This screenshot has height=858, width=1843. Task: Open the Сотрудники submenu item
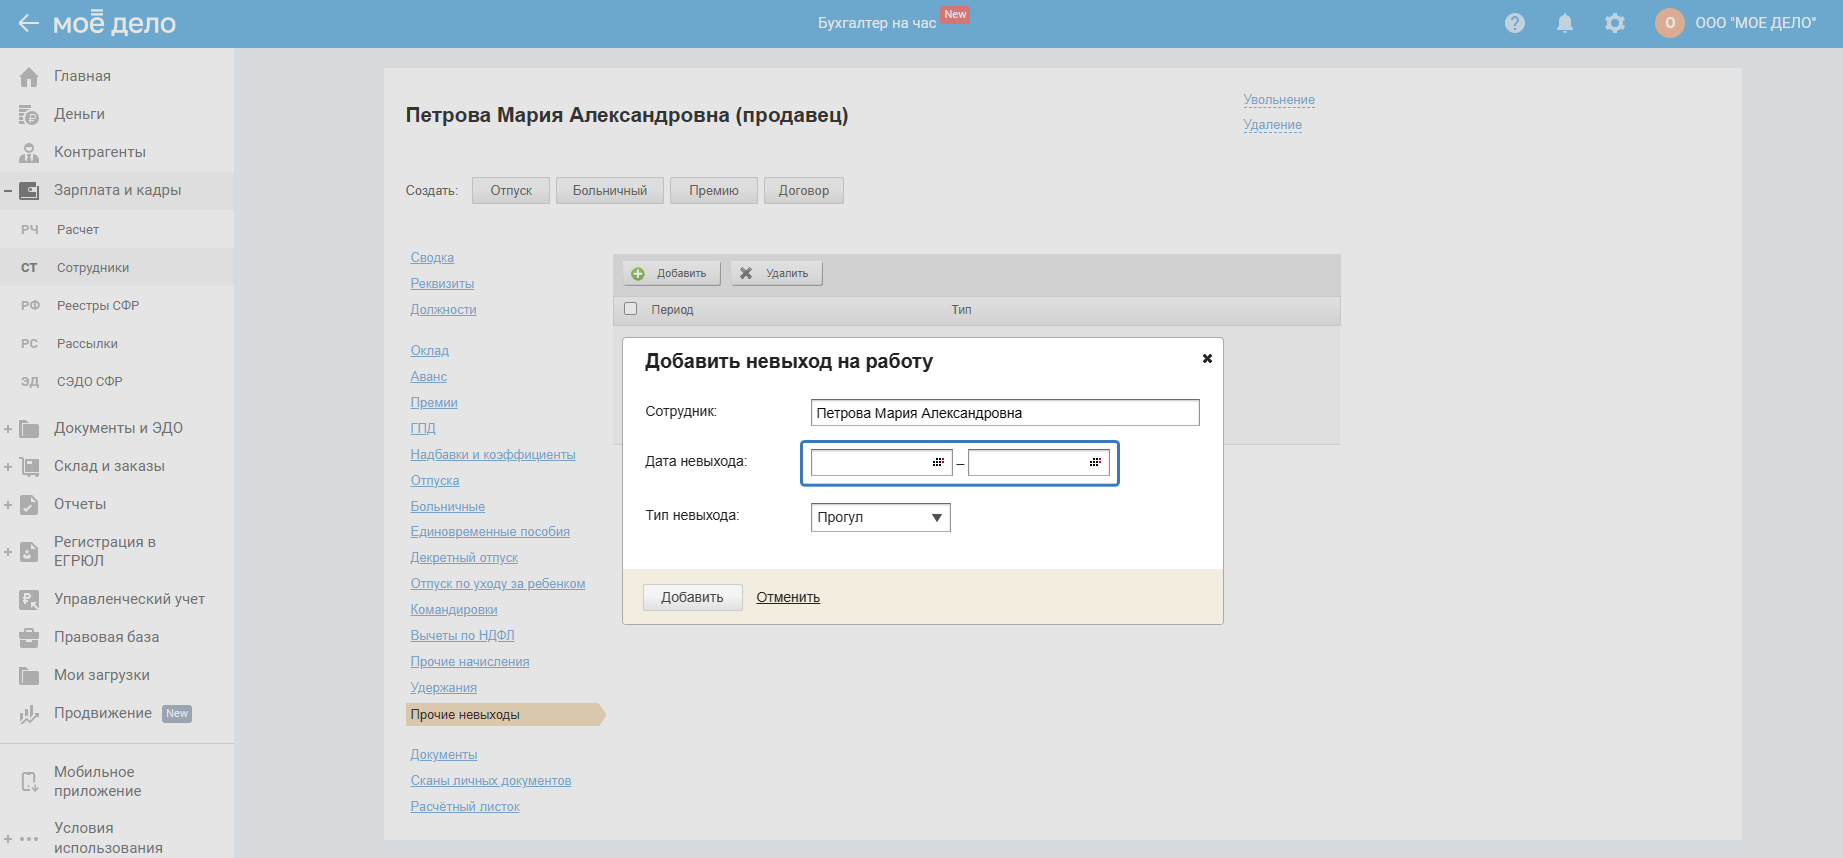93,268
